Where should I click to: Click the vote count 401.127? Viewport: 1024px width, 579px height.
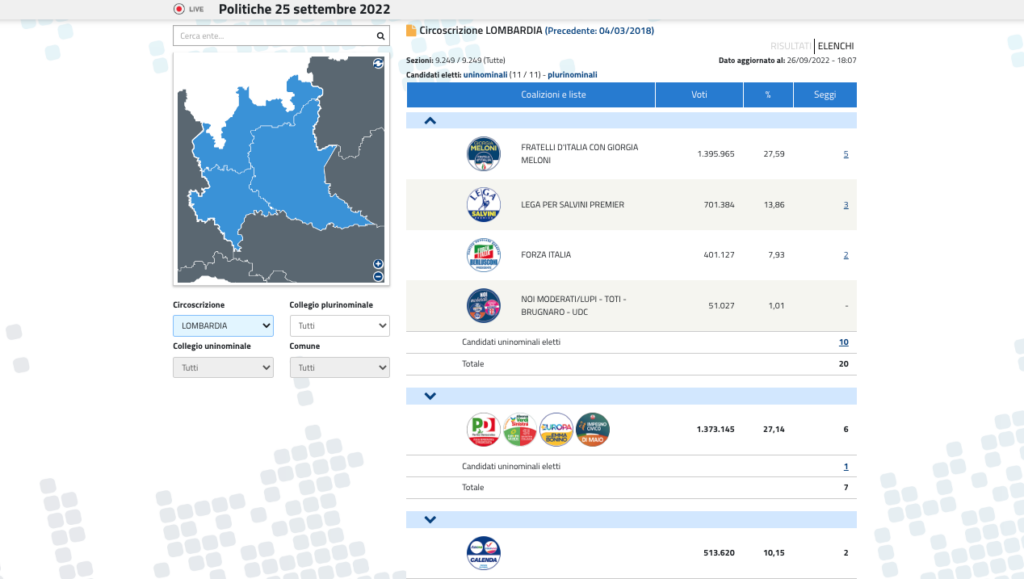click(719, 255)
